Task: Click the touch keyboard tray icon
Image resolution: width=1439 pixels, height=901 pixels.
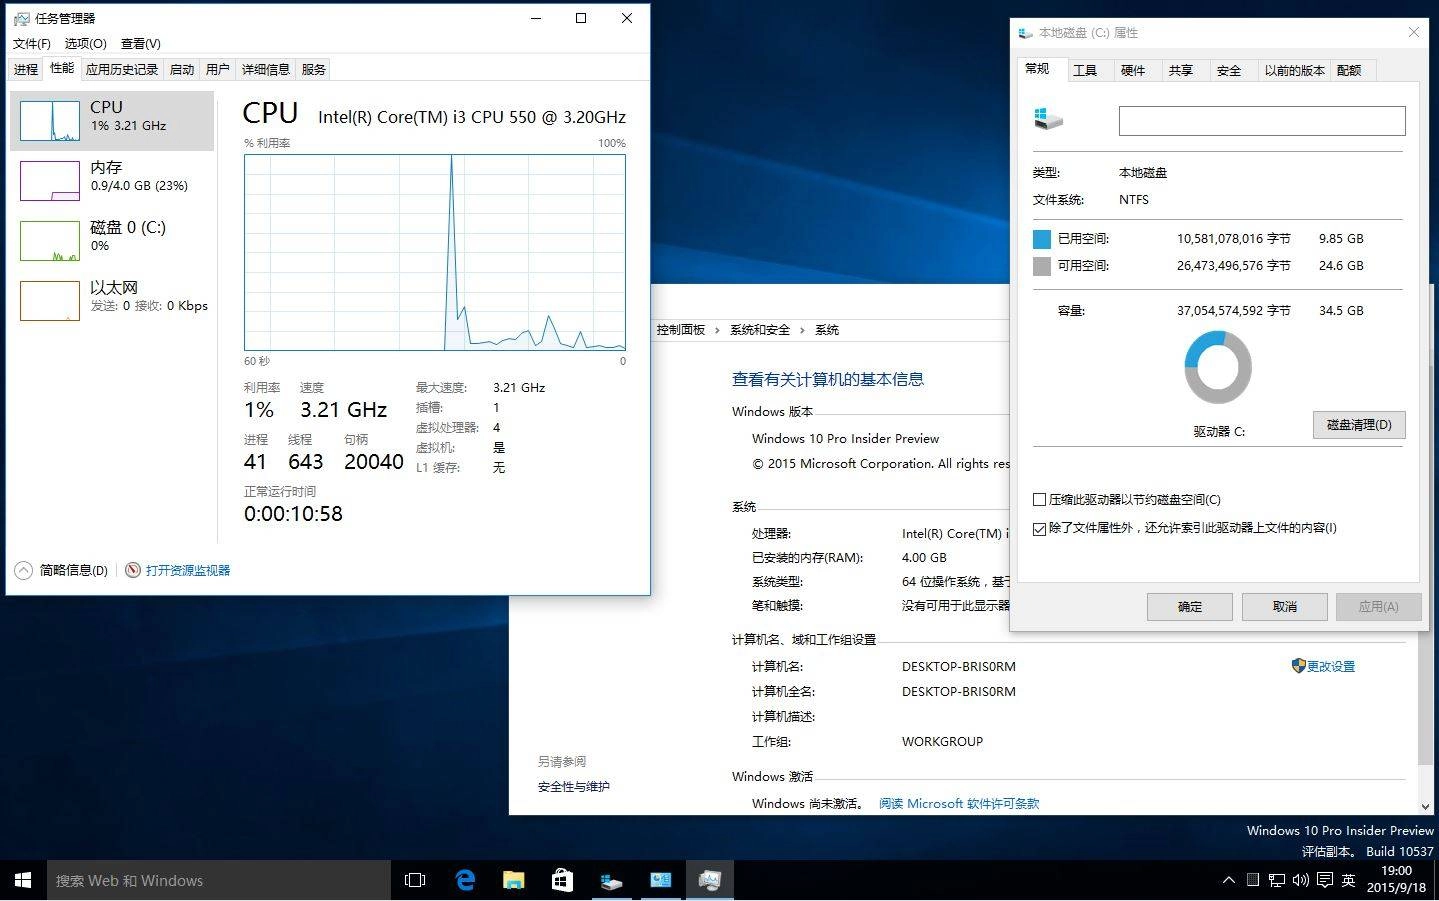Action: point(1253,880)
